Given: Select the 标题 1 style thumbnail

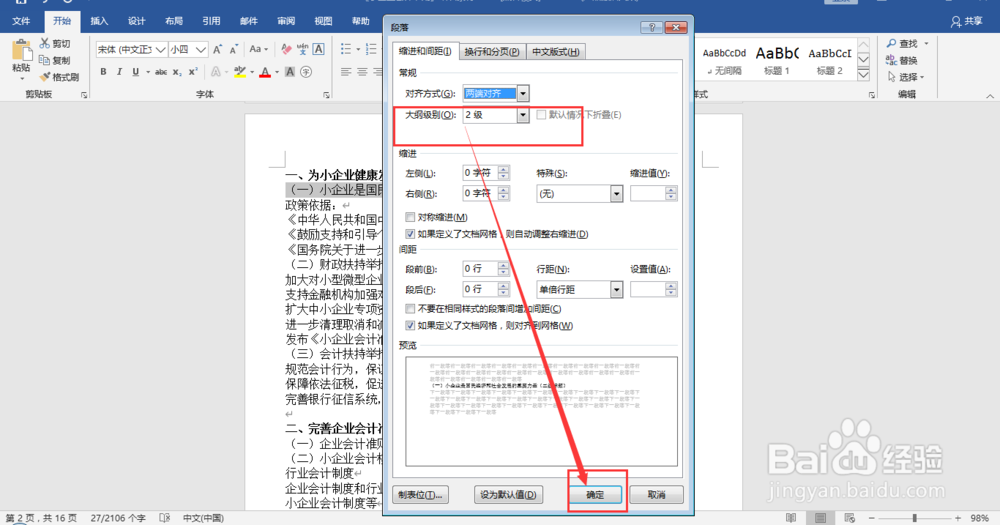Looking at the screenshot, I should click(x=777, y=61).
